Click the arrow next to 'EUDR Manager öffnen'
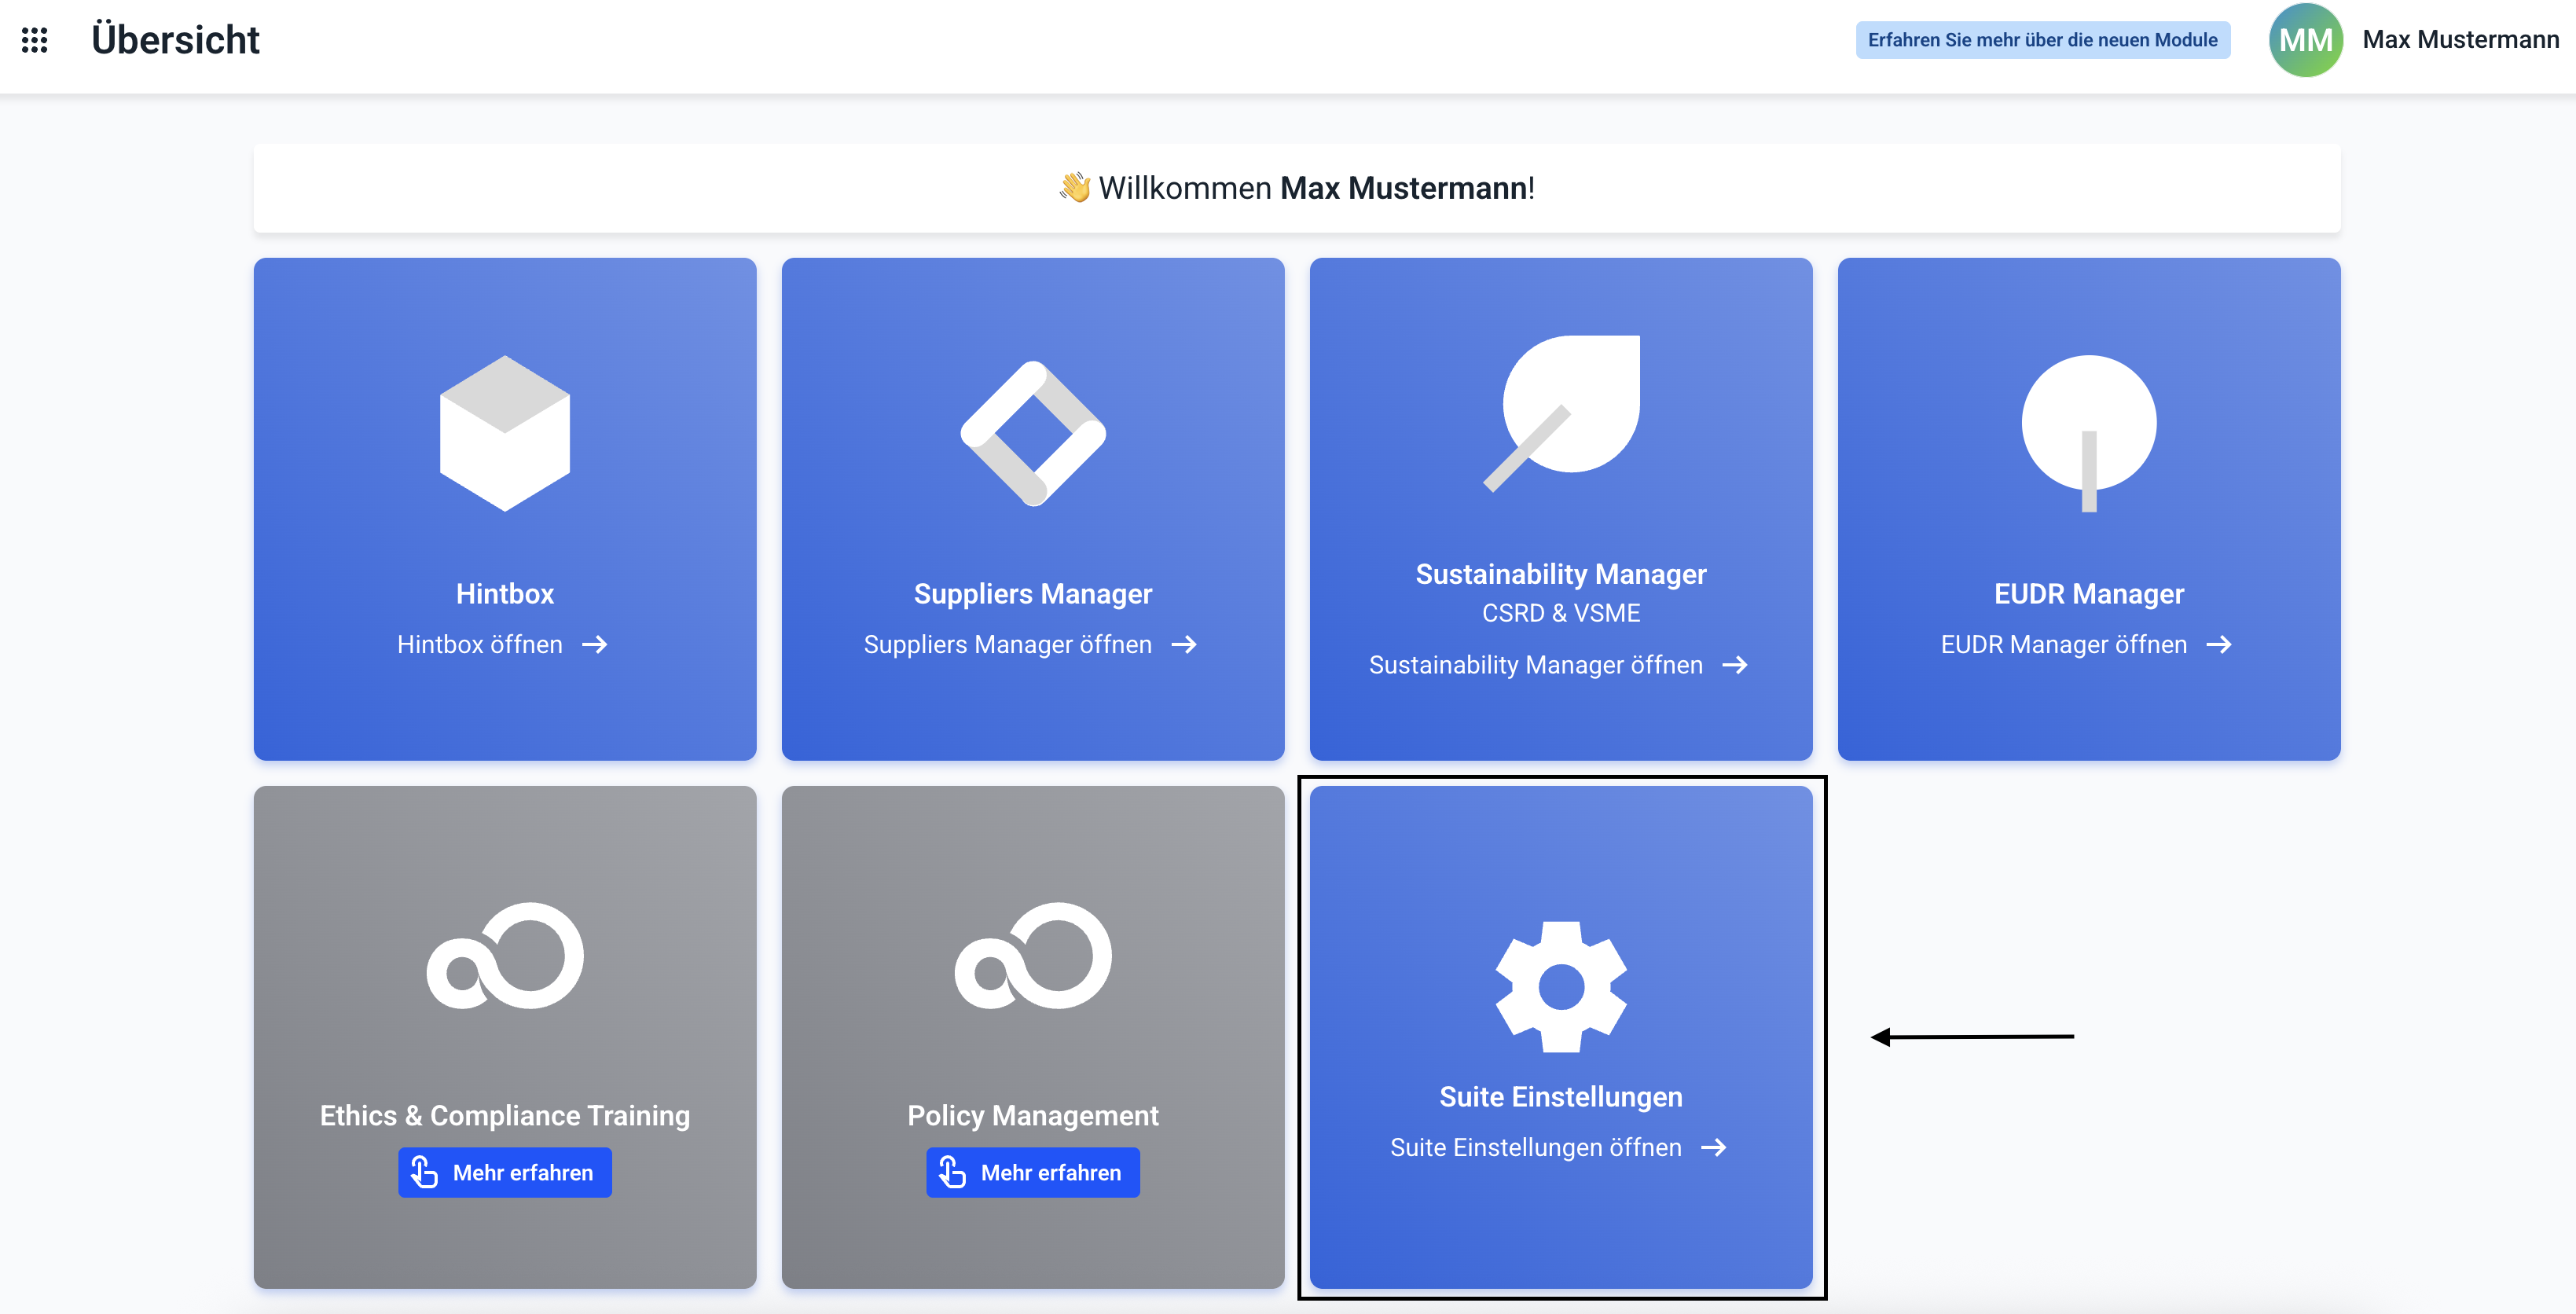 [2219, 645]
